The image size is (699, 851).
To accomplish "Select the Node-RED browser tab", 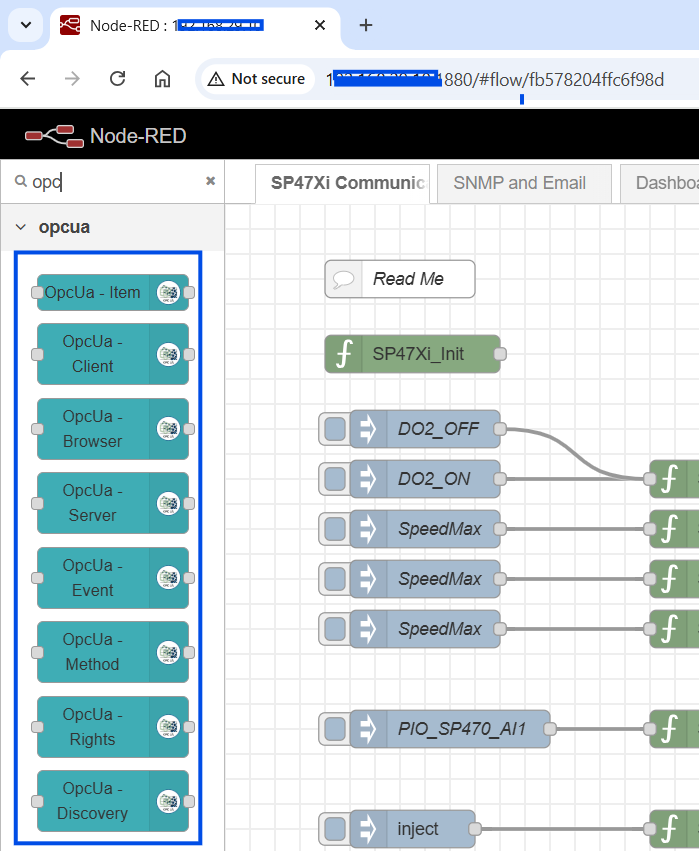I will pyautogui.click(x=195, y=26).
